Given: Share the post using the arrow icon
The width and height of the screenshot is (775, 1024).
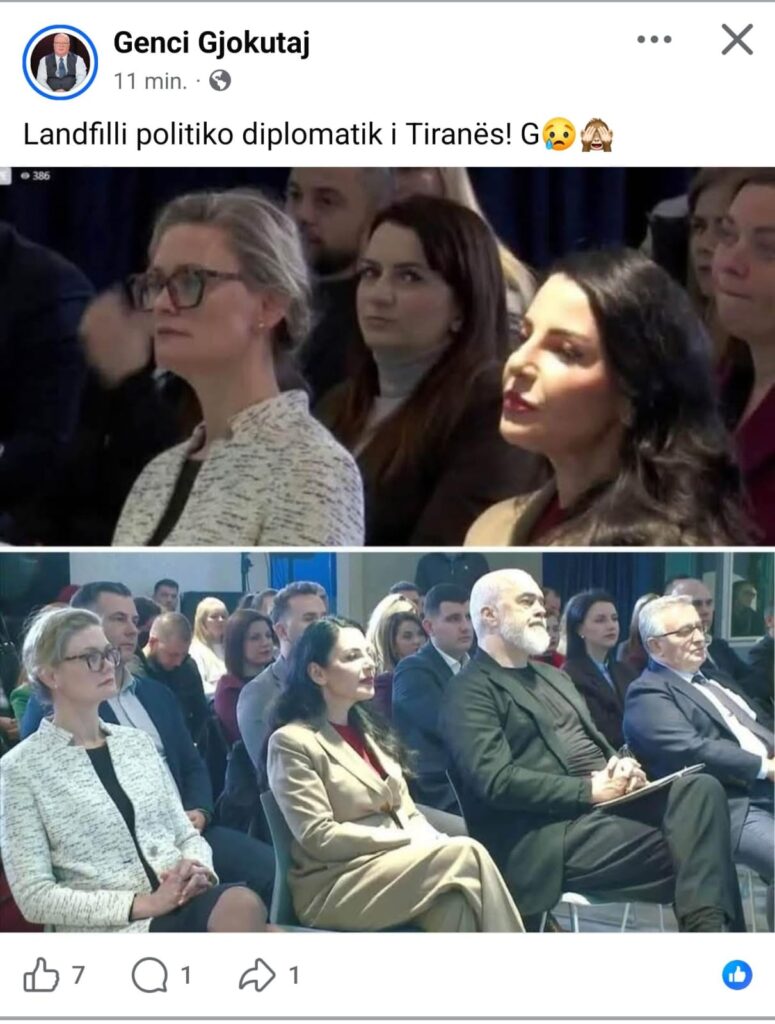Looking at the screenshot, I should [x=257, y=976].
